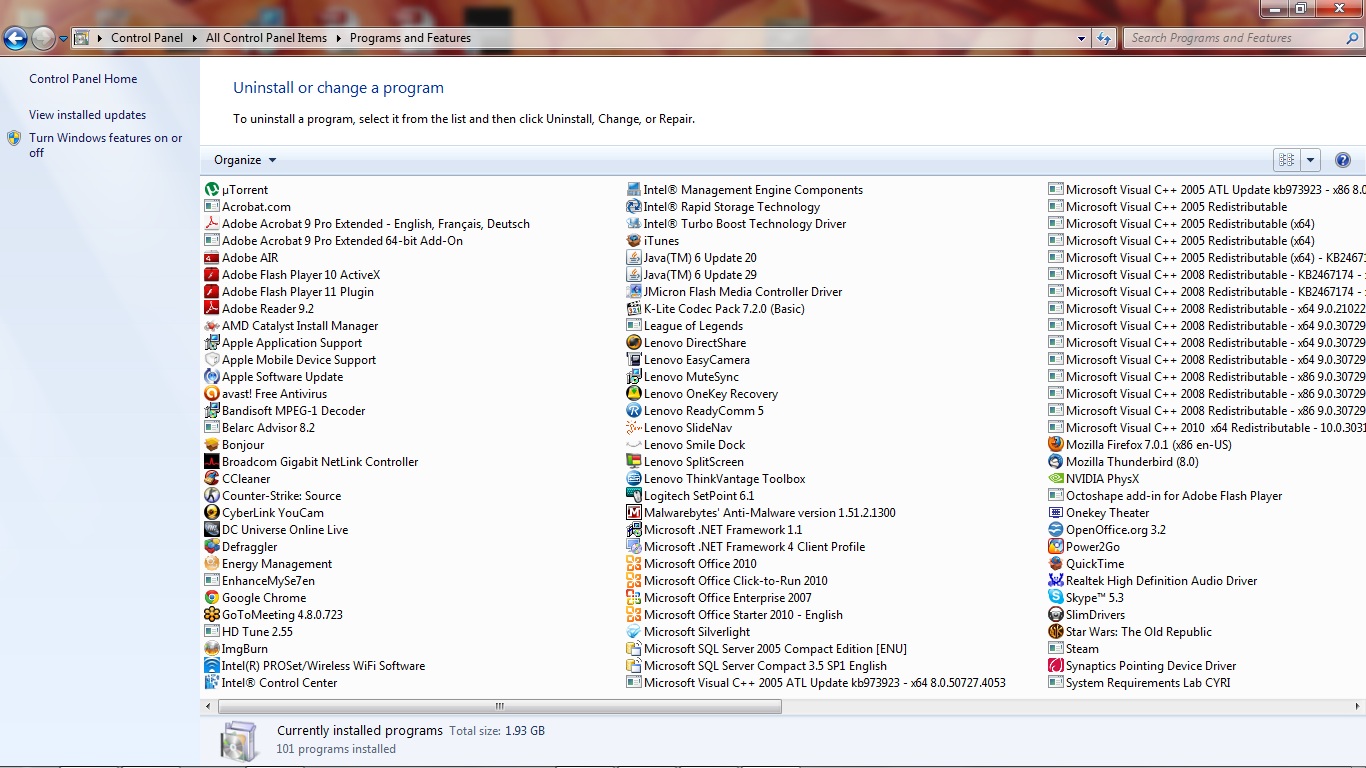Click the Realtek High Definition Audio Driver icon
The image size is (1366, 768).
[x=1056, y=581]
